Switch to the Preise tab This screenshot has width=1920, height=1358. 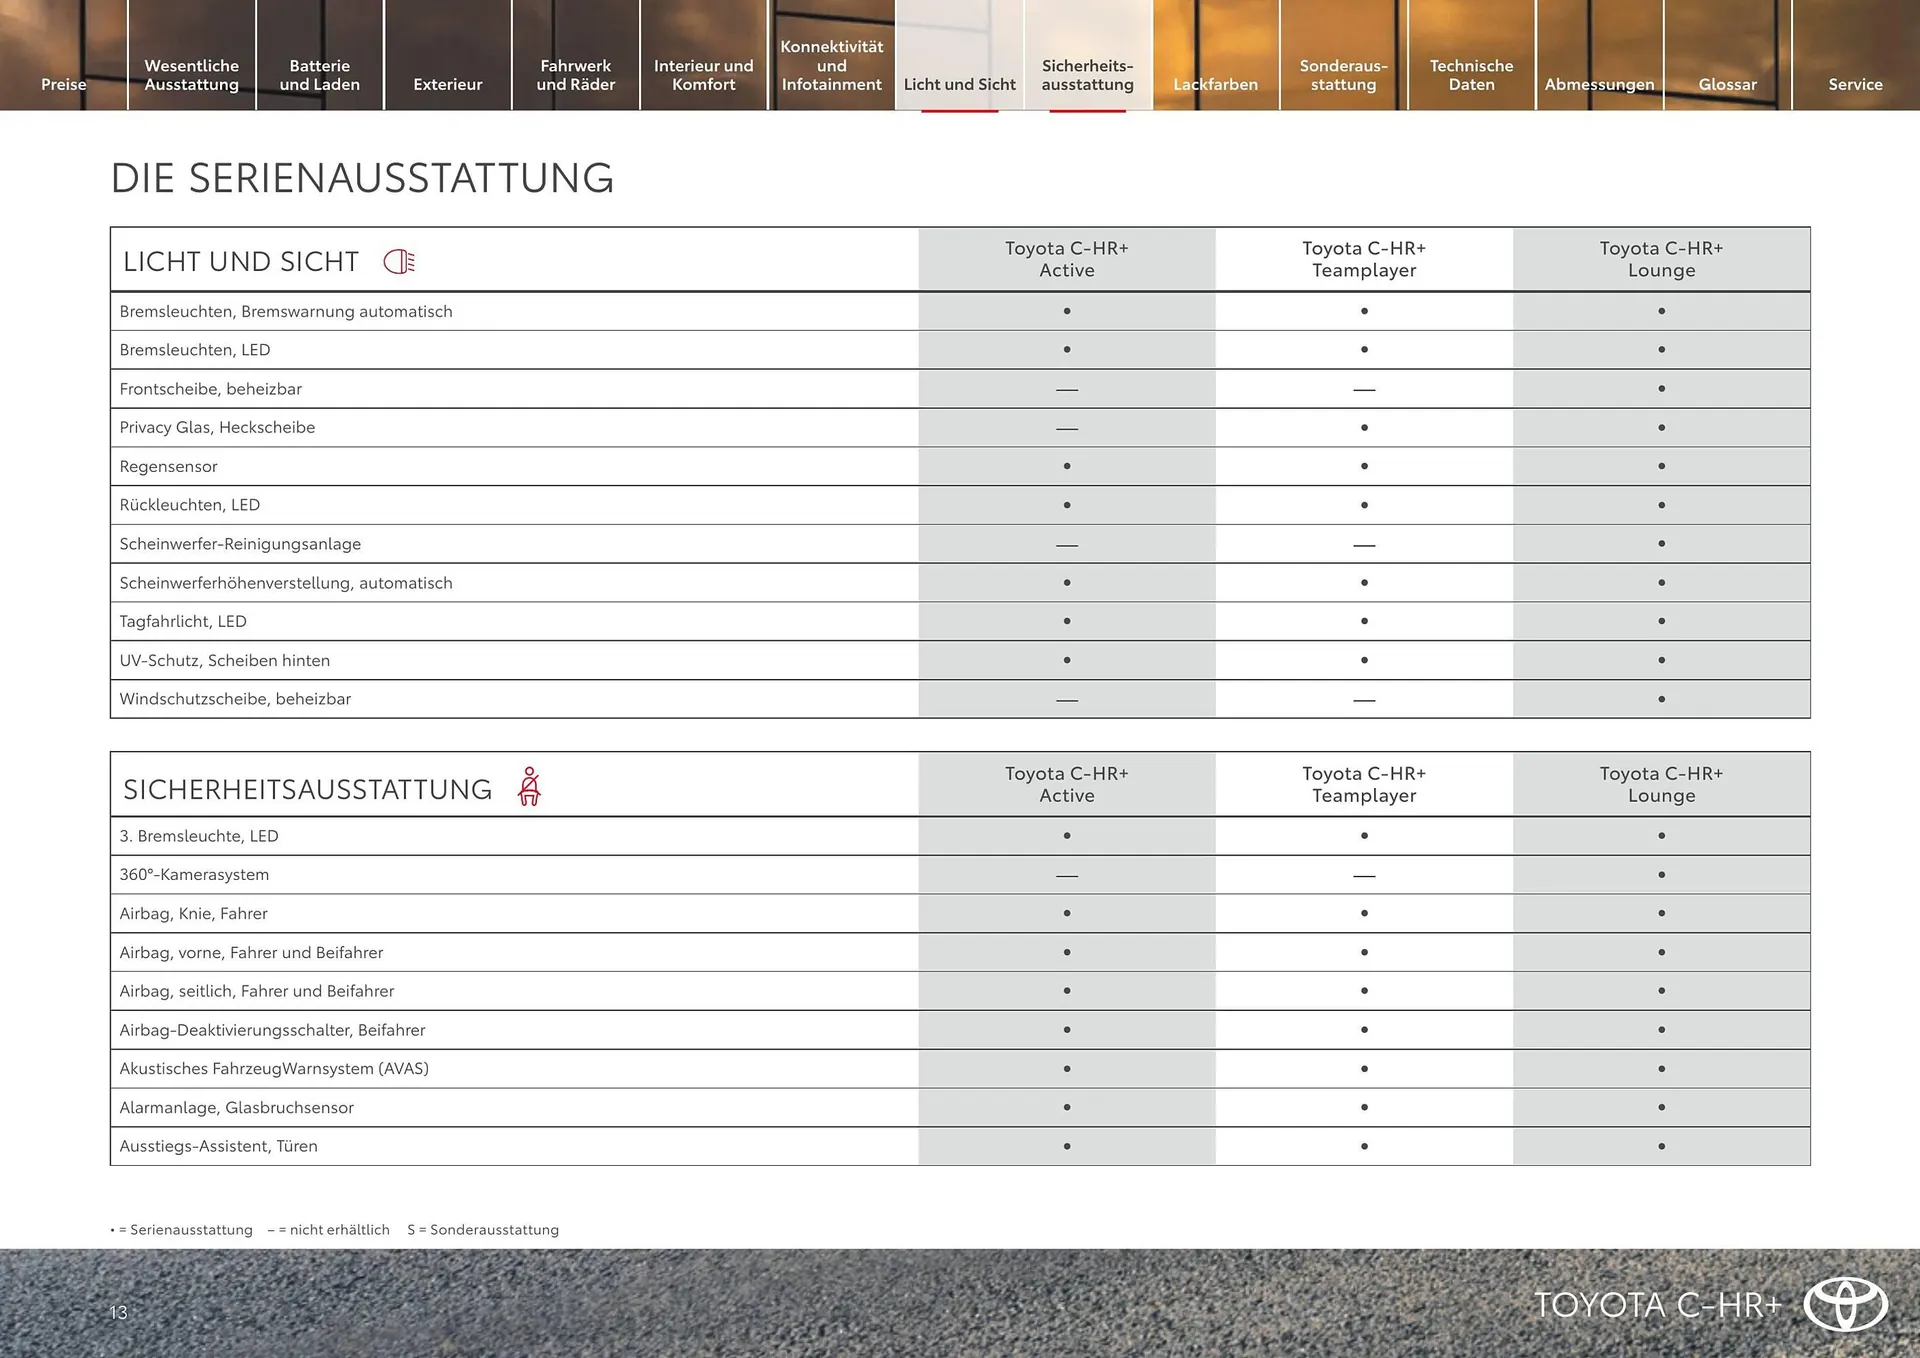pos(63,84)
